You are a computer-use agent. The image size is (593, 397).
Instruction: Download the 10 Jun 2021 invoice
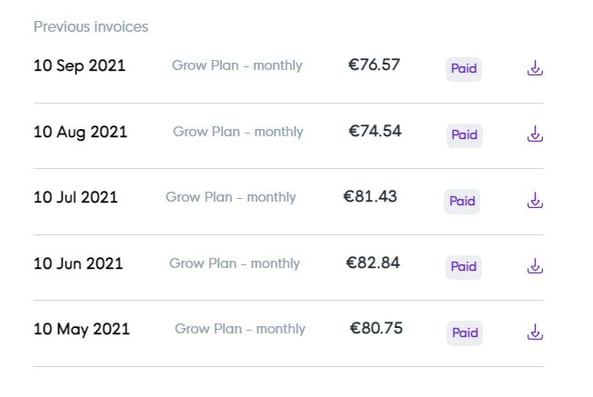[x=535, y=266]
